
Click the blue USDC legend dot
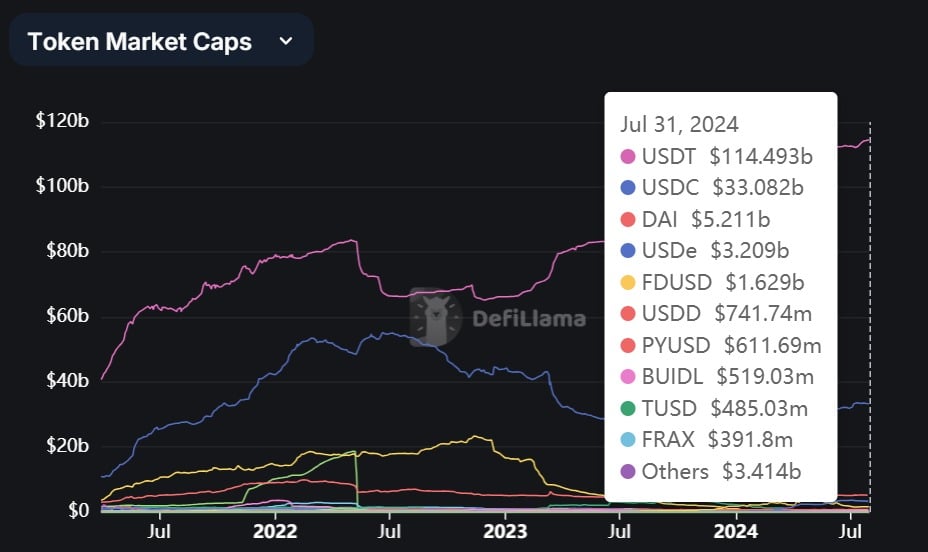(627, 188)
